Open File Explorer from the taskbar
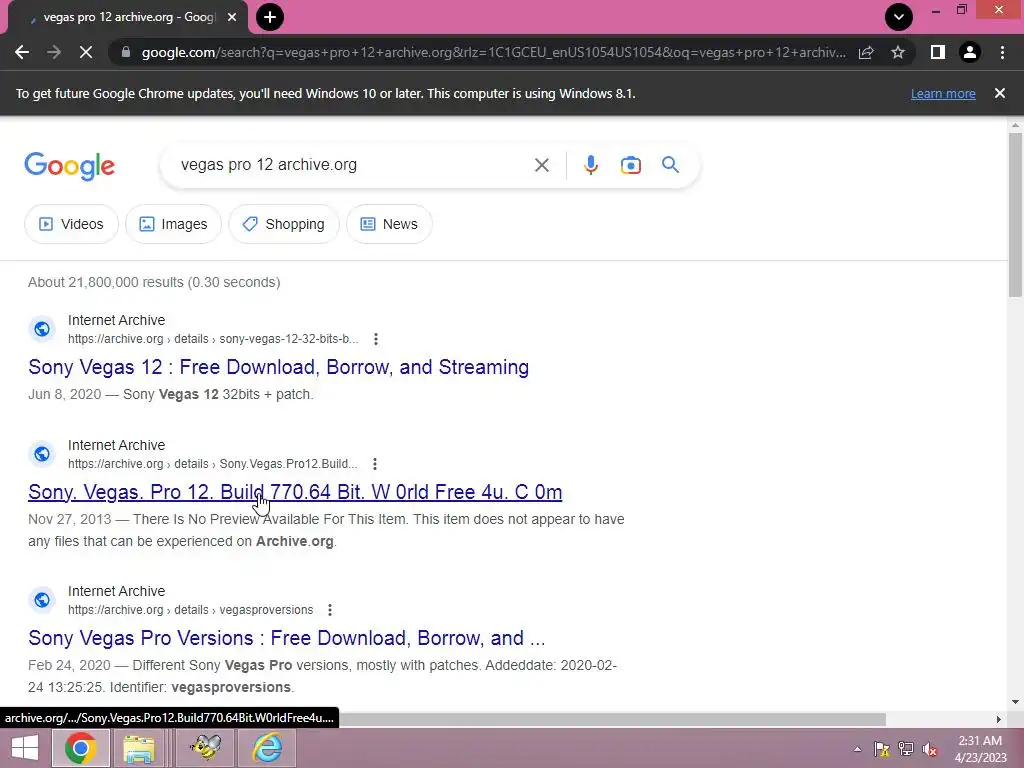Viewport: 1024px width, 768px height. point(139,748)
